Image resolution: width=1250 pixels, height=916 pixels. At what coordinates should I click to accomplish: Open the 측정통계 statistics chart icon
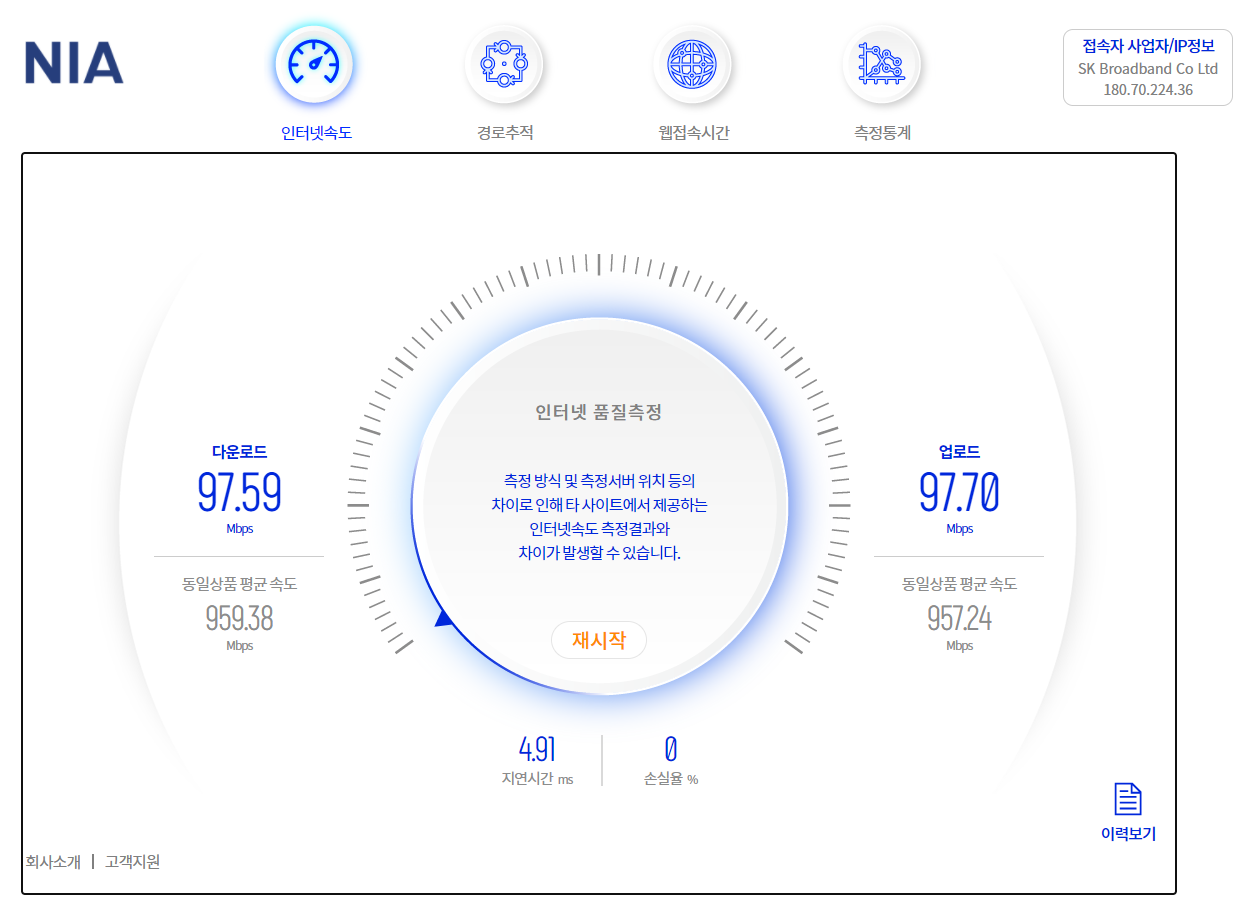click(x=882, y=64)
